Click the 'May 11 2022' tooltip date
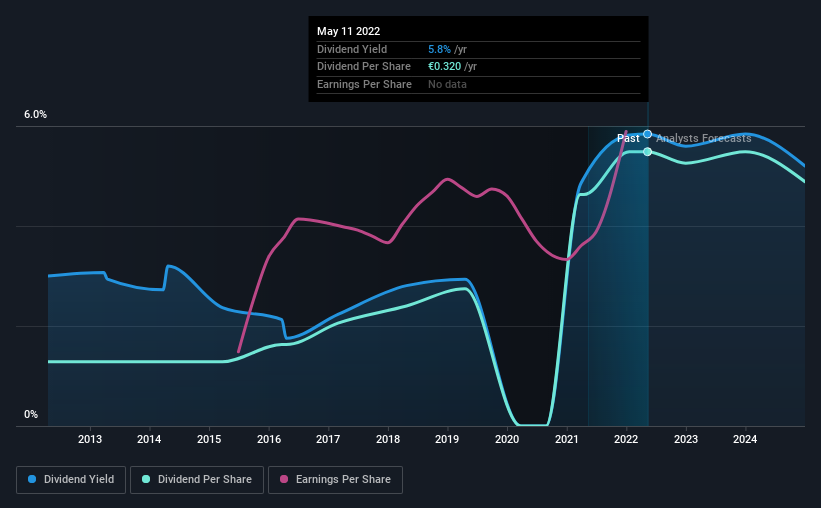 pos(348,31)
